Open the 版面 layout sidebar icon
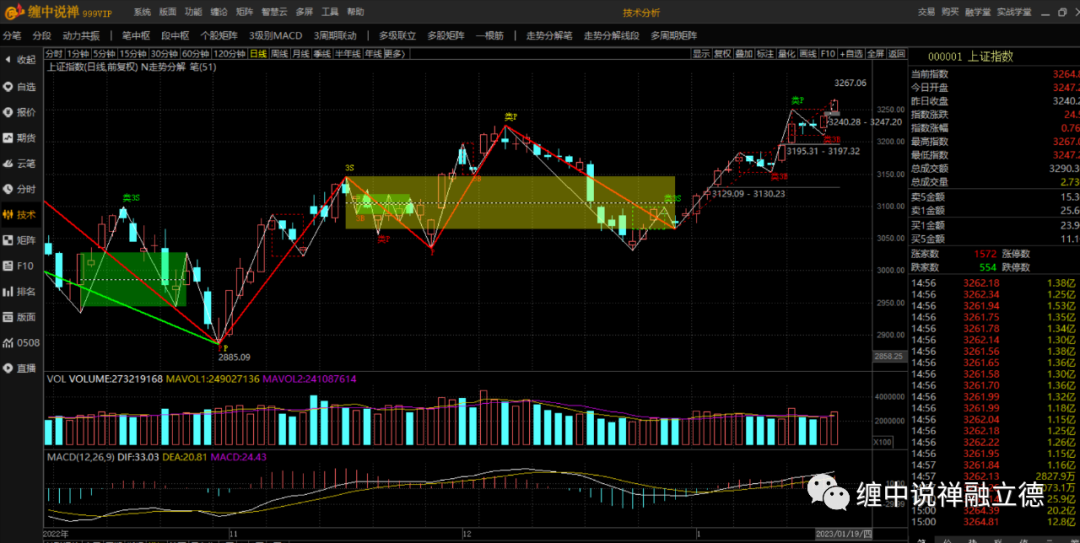Viewport: 1080px width, 543px height. 19,317
